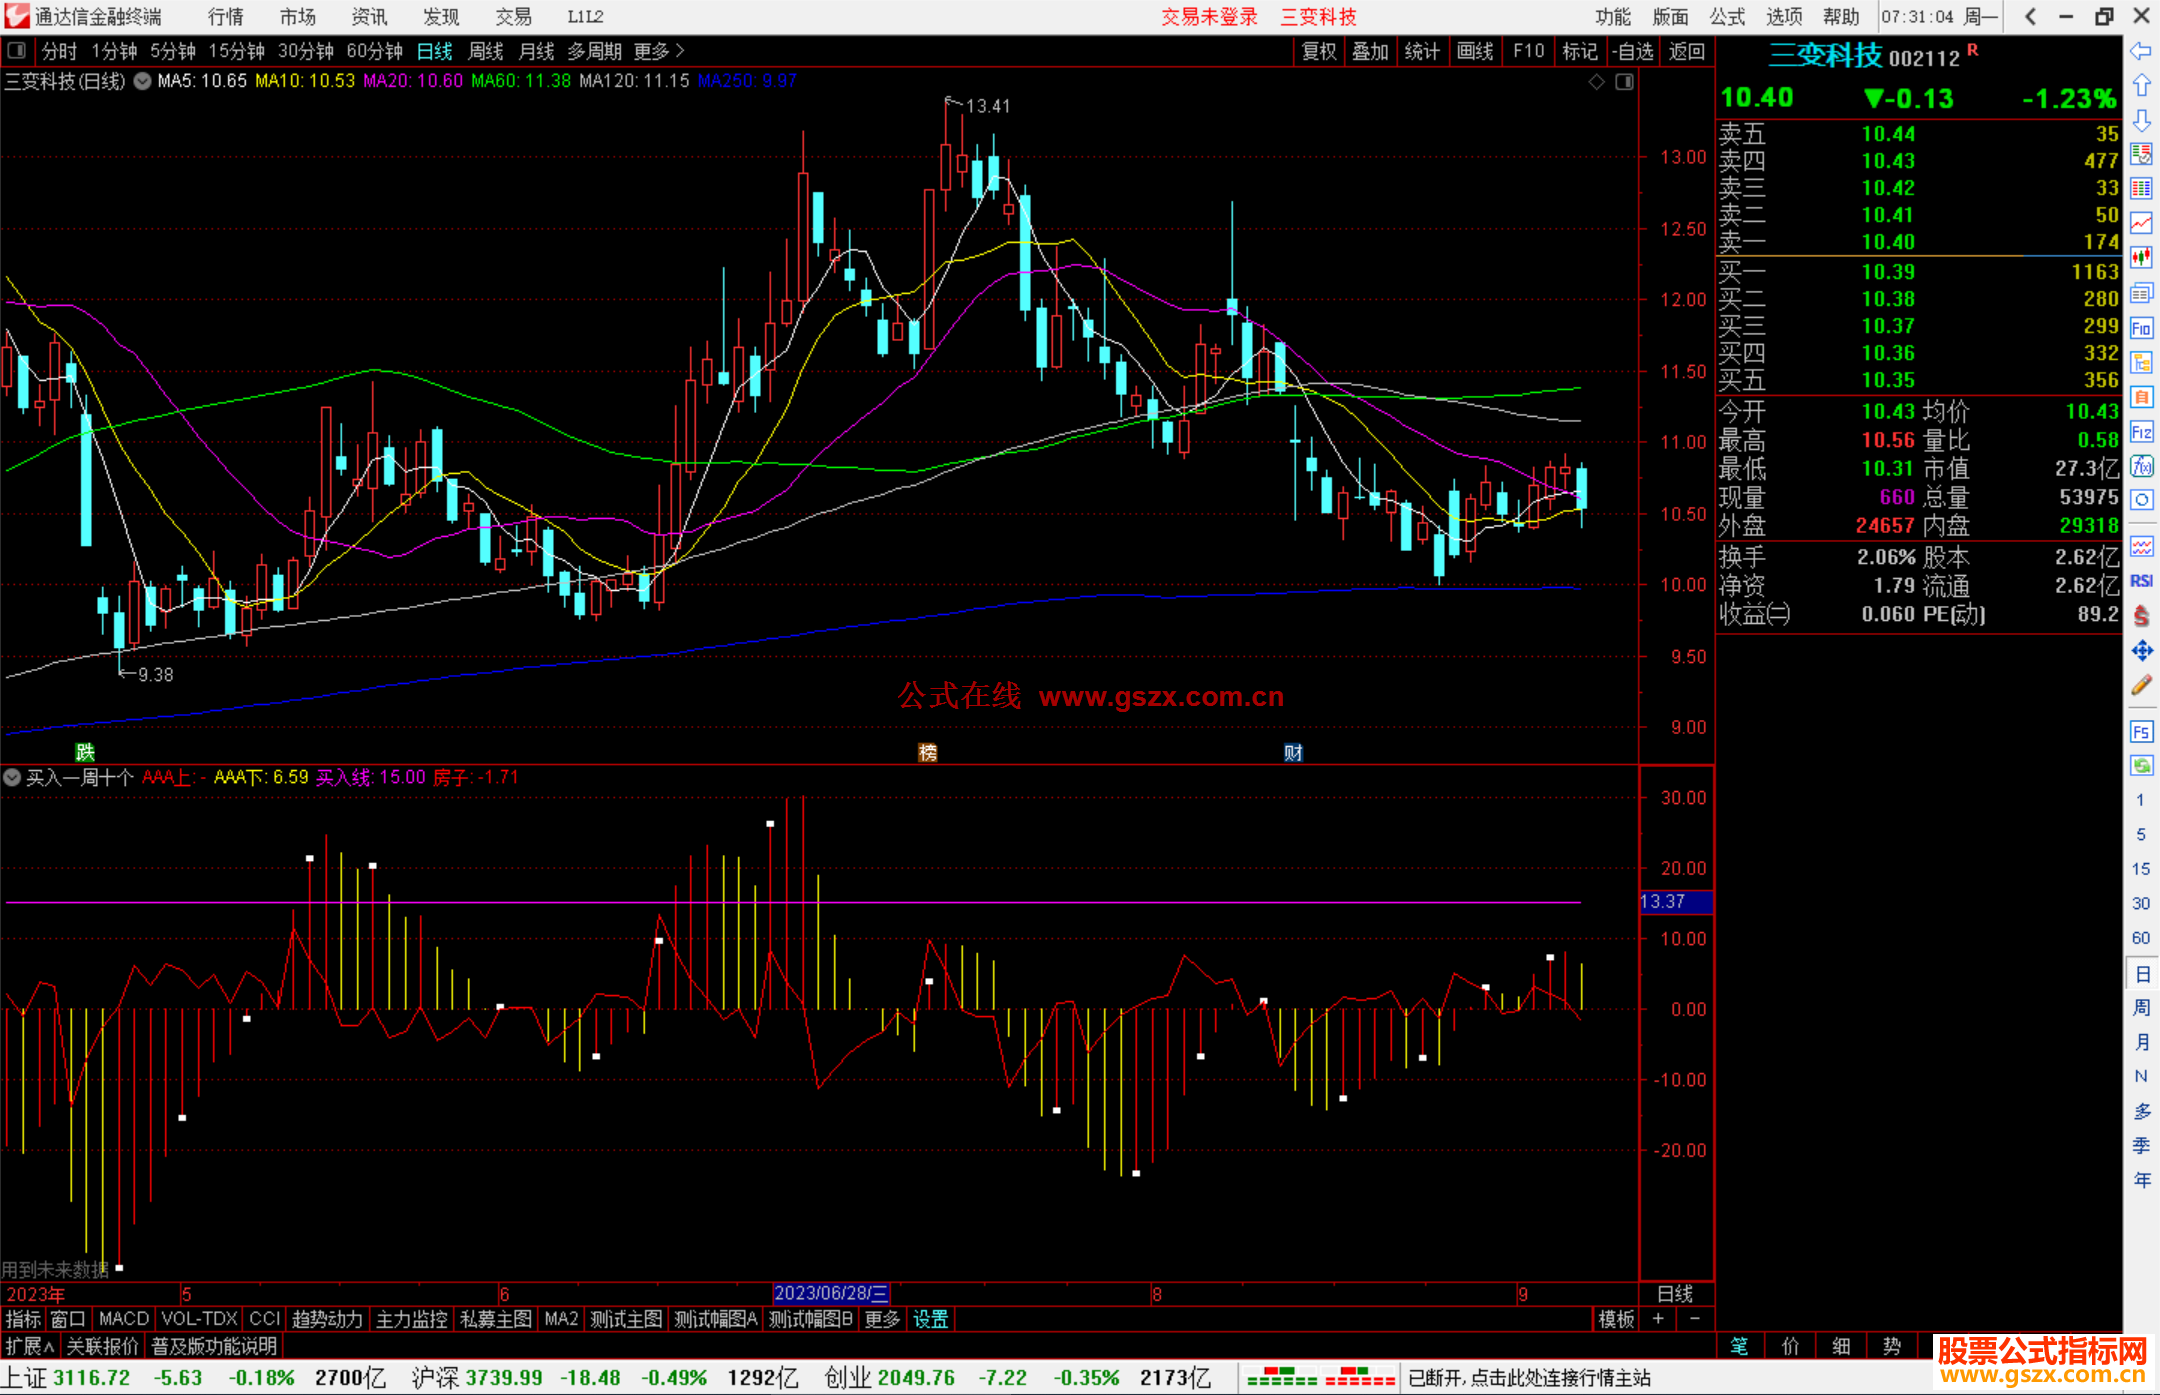This screenshot has width=2160, height=1395.
Task: Click the diamond icon above the main chart
Action: 1596,81
